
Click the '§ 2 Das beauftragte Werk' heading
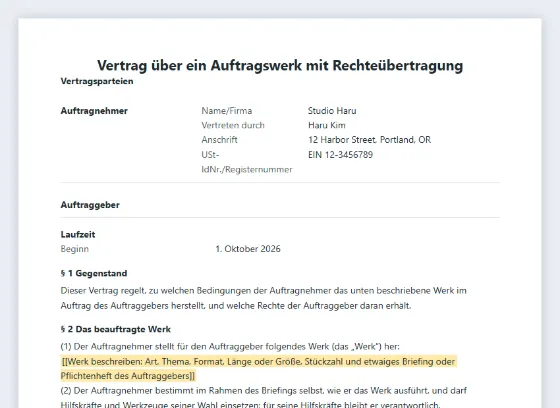[x=116, y=329]
